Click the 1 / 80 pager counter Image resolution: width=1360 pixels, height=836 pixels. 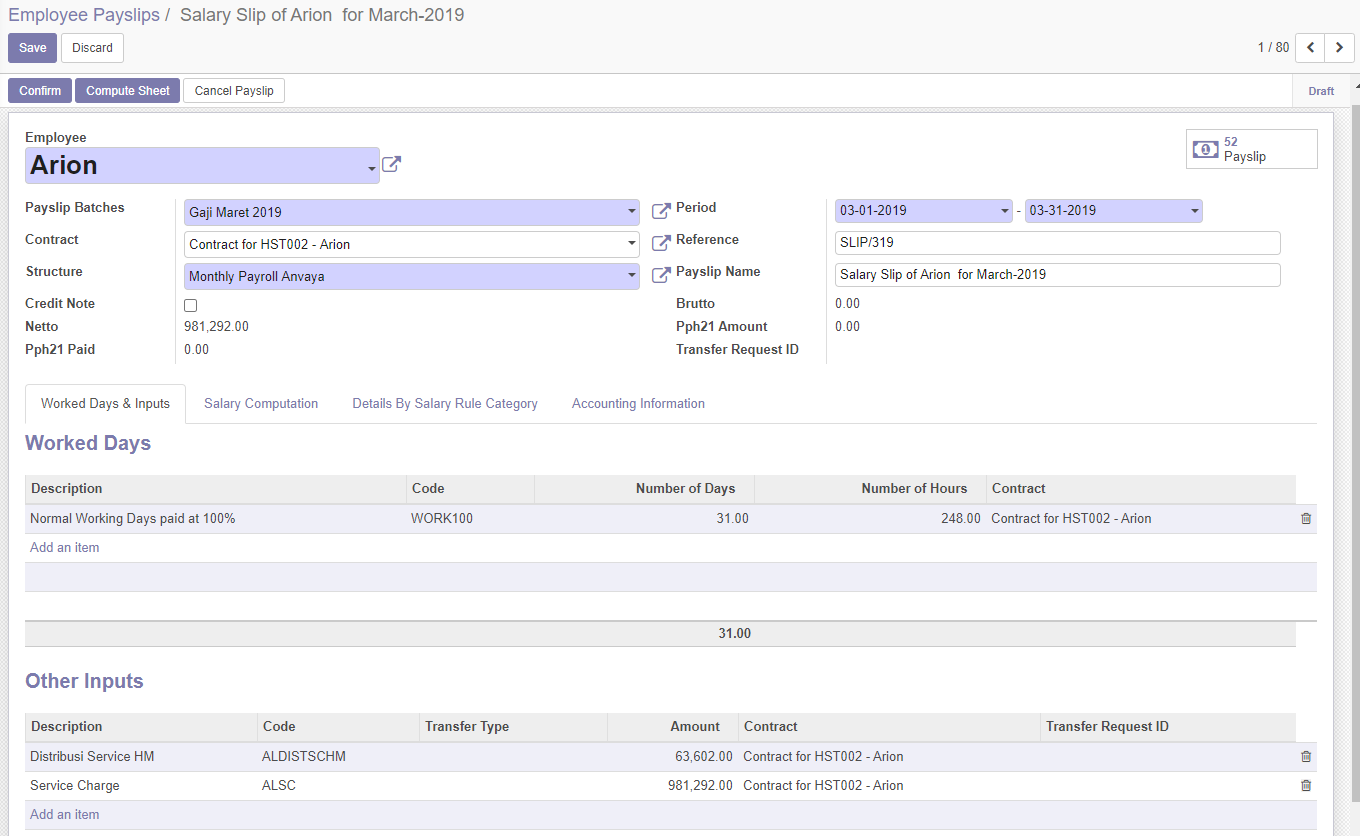(1273, 48)
